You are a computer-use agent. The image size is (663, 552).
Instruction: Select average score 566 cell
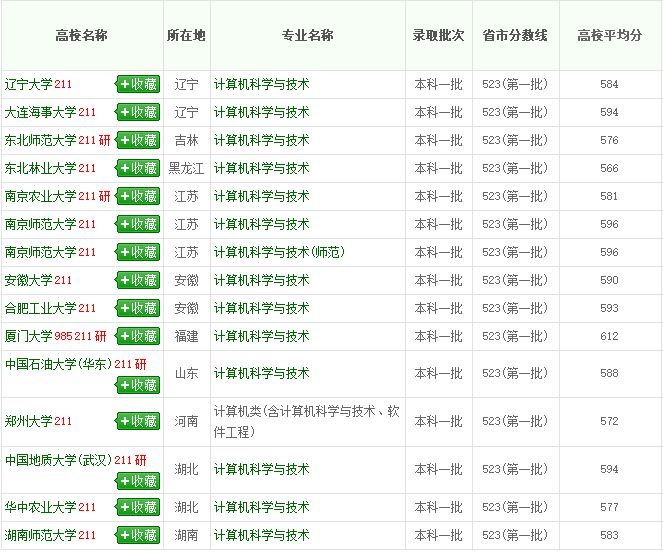(609, 168)
